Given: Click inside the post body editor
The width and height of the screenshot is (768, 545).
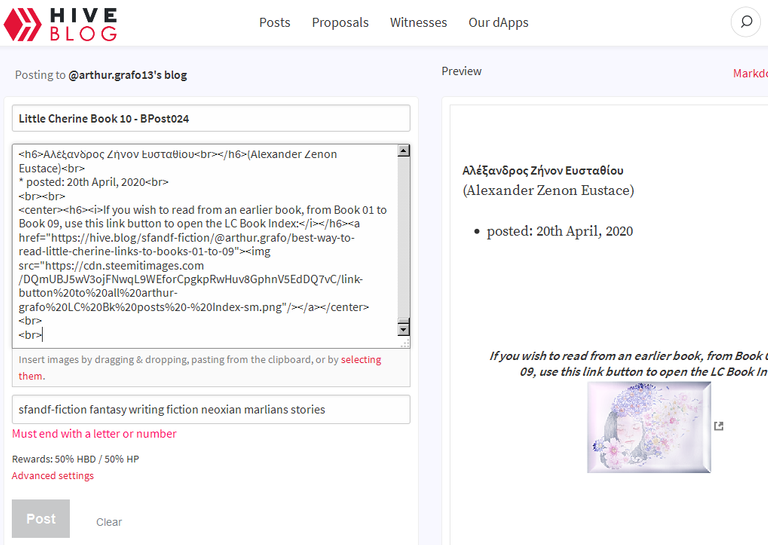Looking at the screenshot, I should click(205, 246).
